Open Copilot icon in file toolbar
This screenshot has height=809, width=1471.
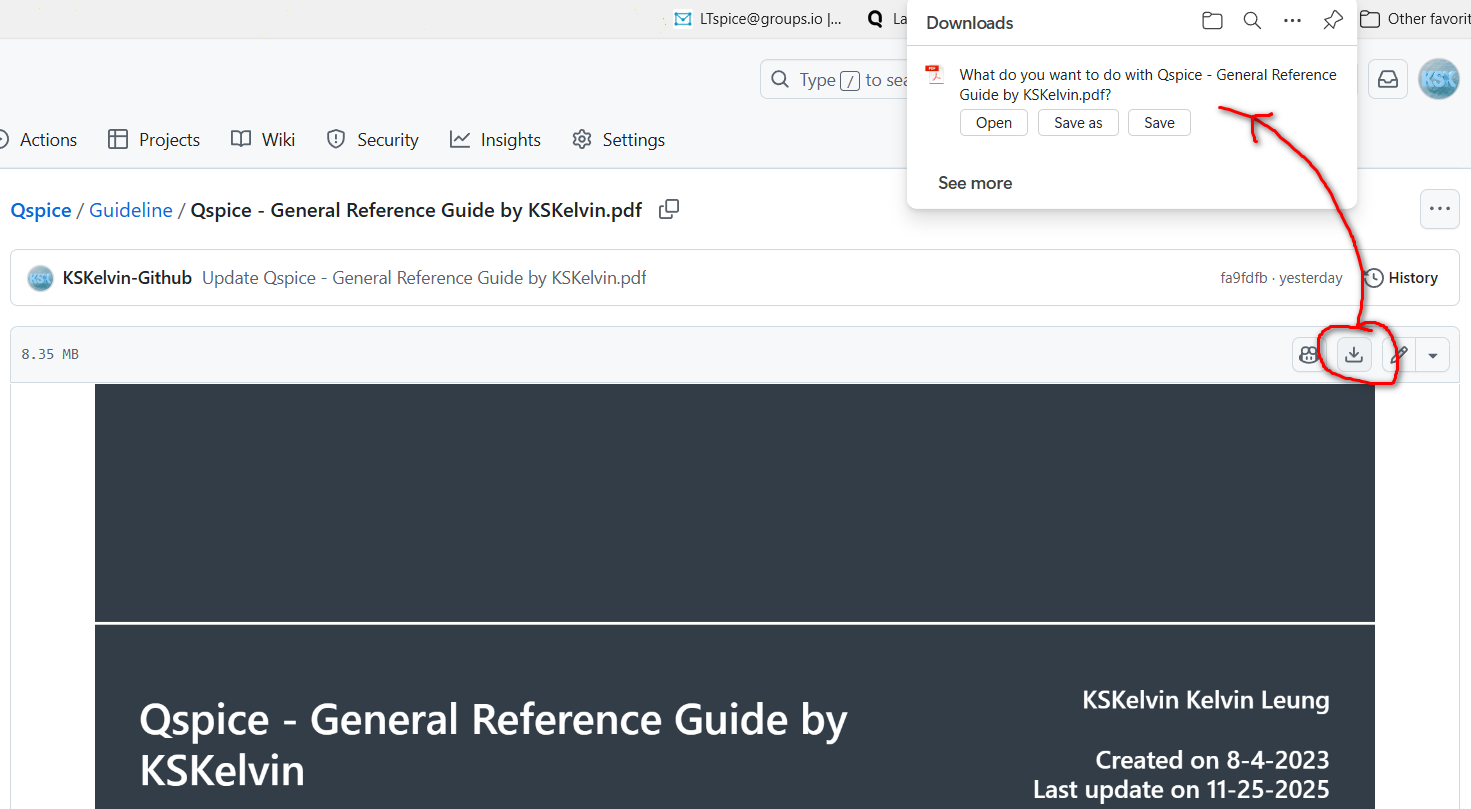[x=1308, y=354]
